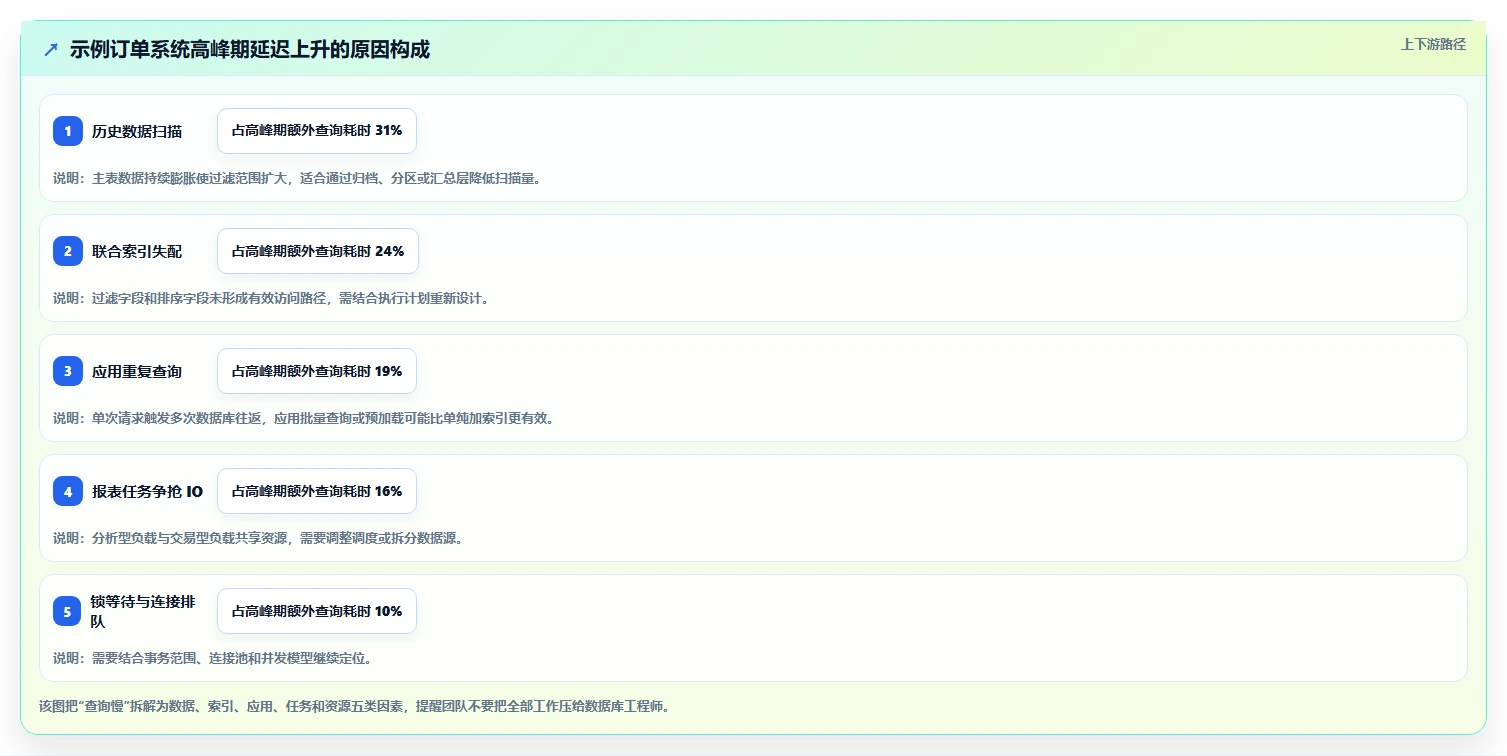Click the trend arrow icon beside the title

click(51, 49)
